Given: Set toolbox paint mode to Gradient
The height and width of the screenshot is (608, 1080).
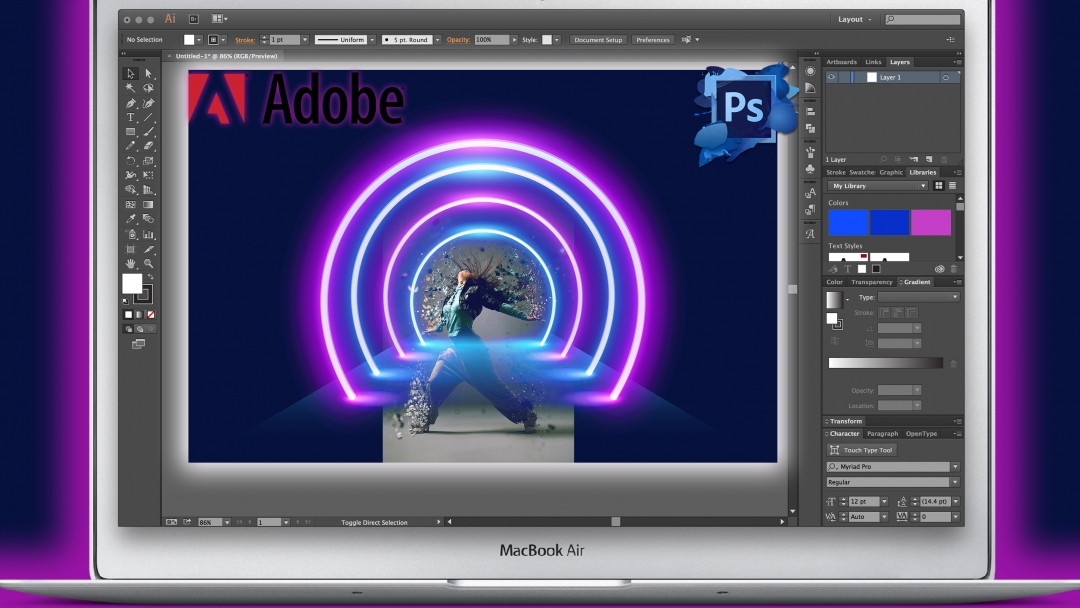Looking at the screenshot, I should click(x=139, y=315).
